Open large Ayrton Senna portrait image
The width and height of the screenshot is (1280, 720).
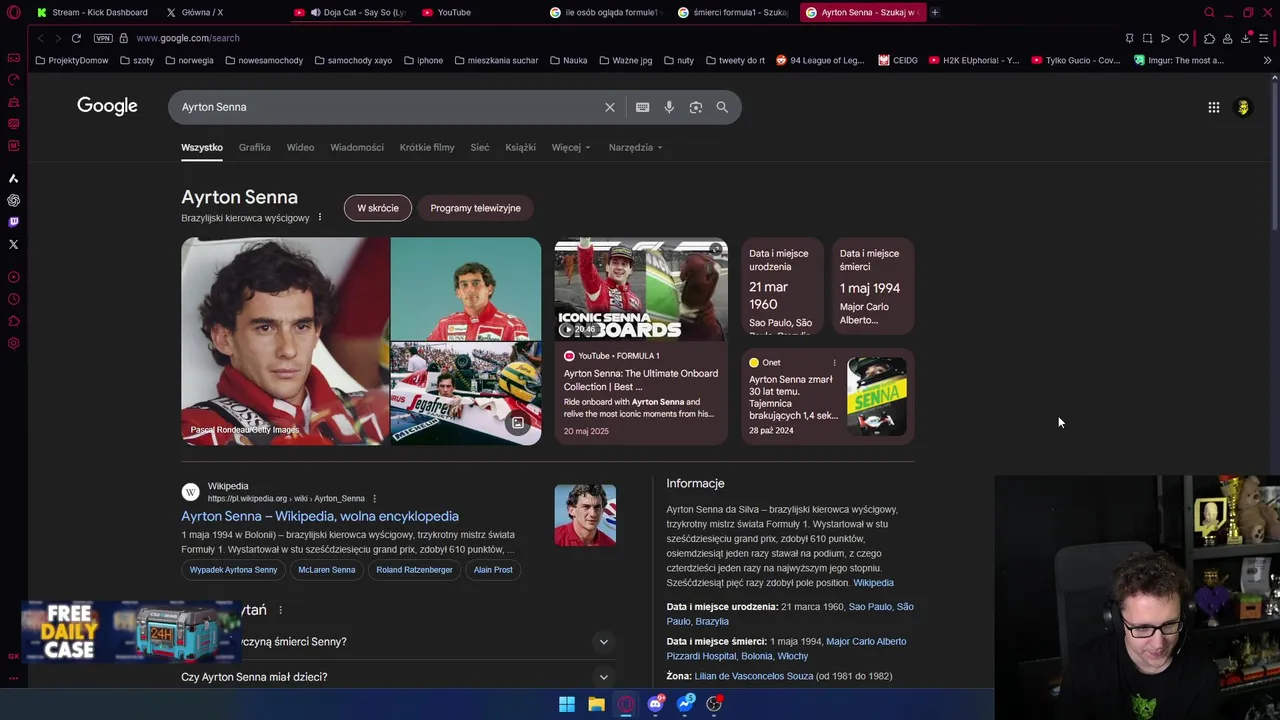[285, 341]
